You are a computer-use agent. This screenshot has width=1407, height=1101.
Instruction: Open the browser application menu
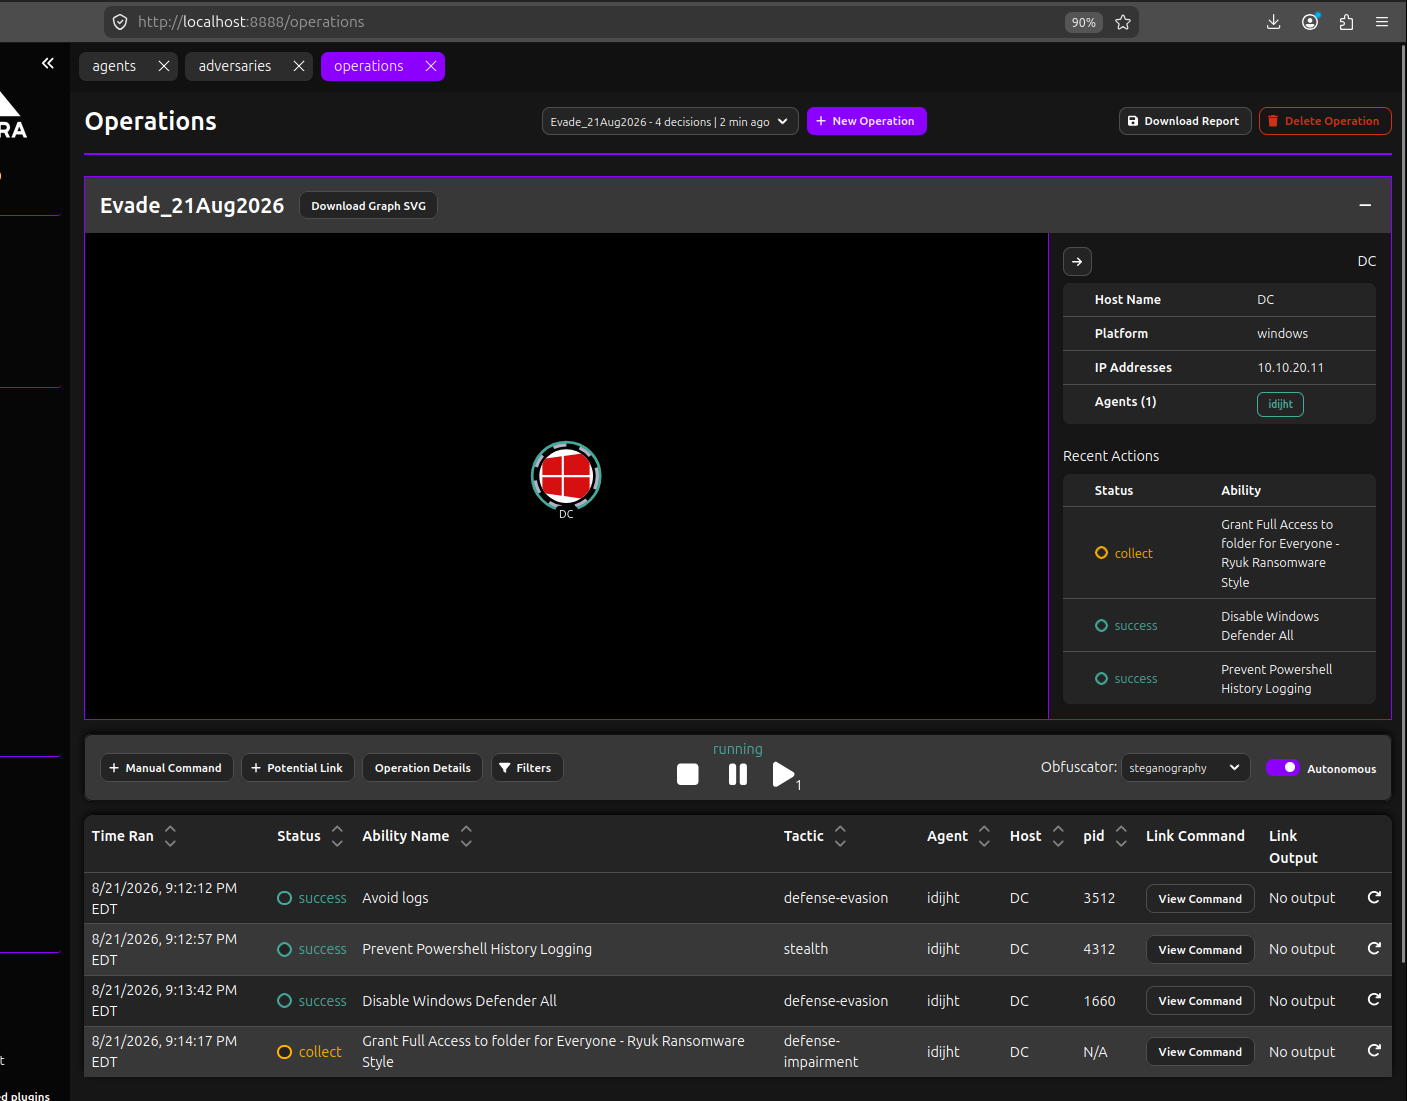point(1382,22)
